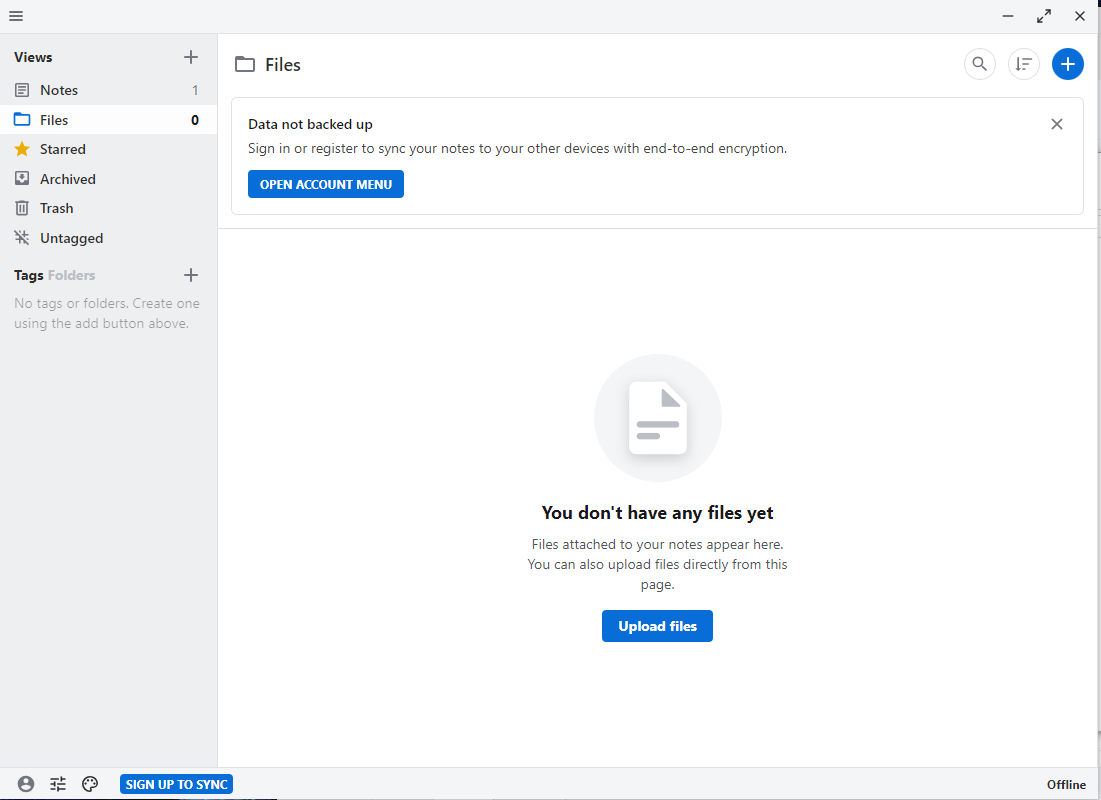Open the account menu icon in footer
Viewport: 1101px width, 800px height.
click(x=26, y=784)
